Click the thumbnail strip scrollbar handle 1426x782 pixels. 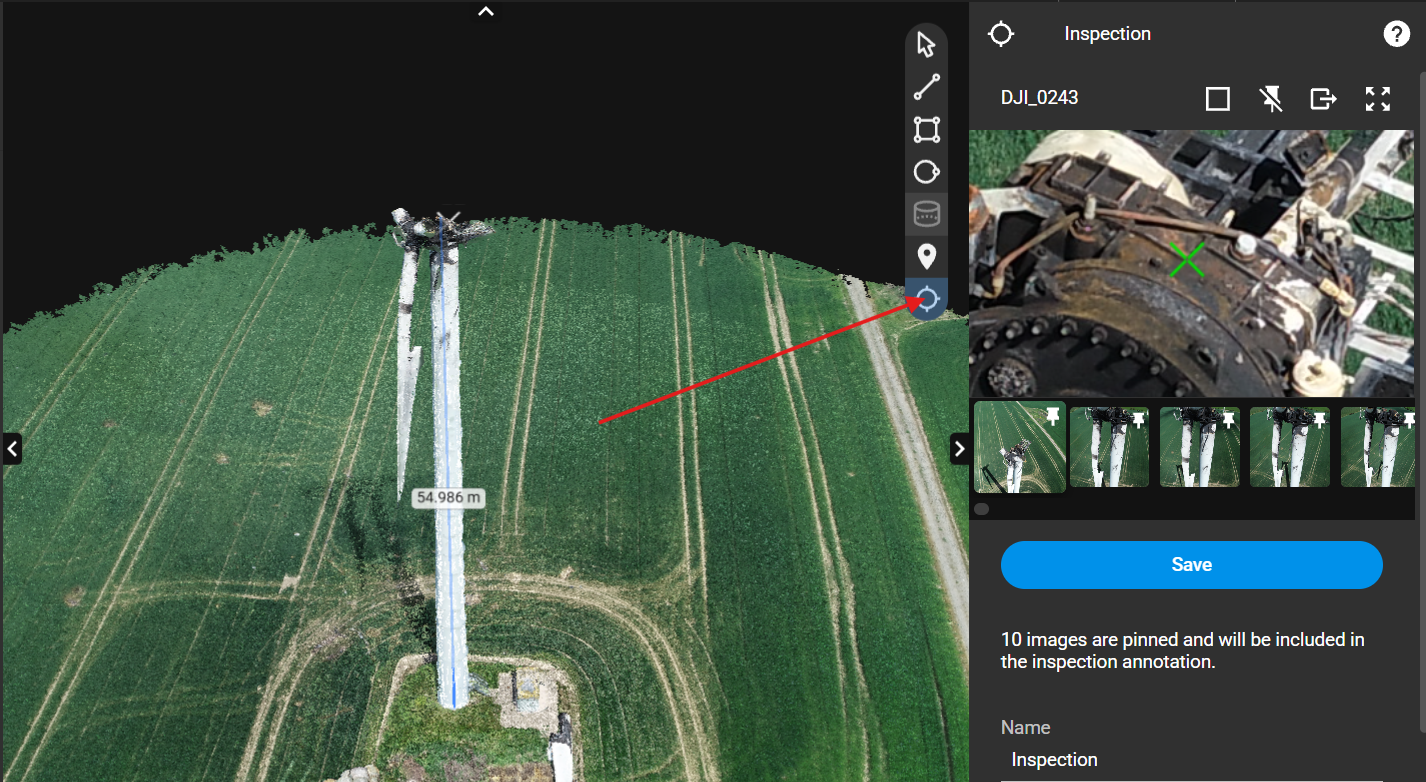[x=981, y=509]
